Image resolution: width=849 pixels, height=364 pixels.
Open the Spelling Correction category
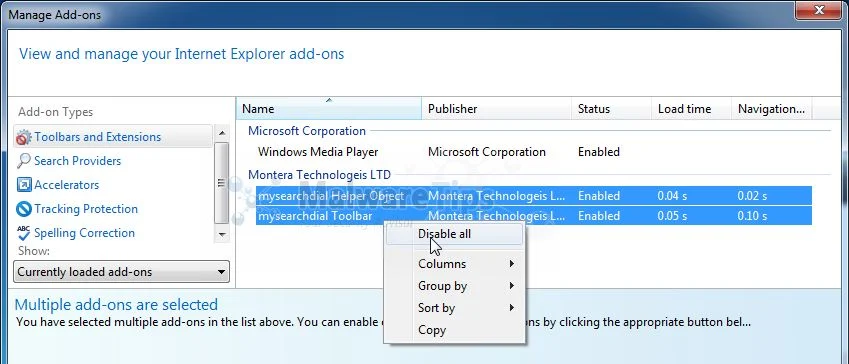tap(84, 233)
